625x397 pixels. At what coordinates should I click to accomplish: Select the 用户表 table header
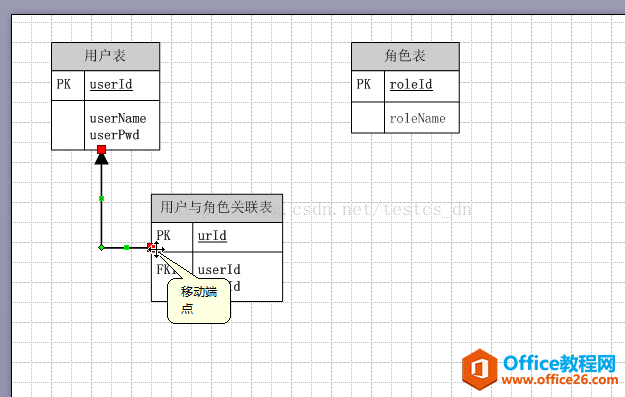[106, 56]
